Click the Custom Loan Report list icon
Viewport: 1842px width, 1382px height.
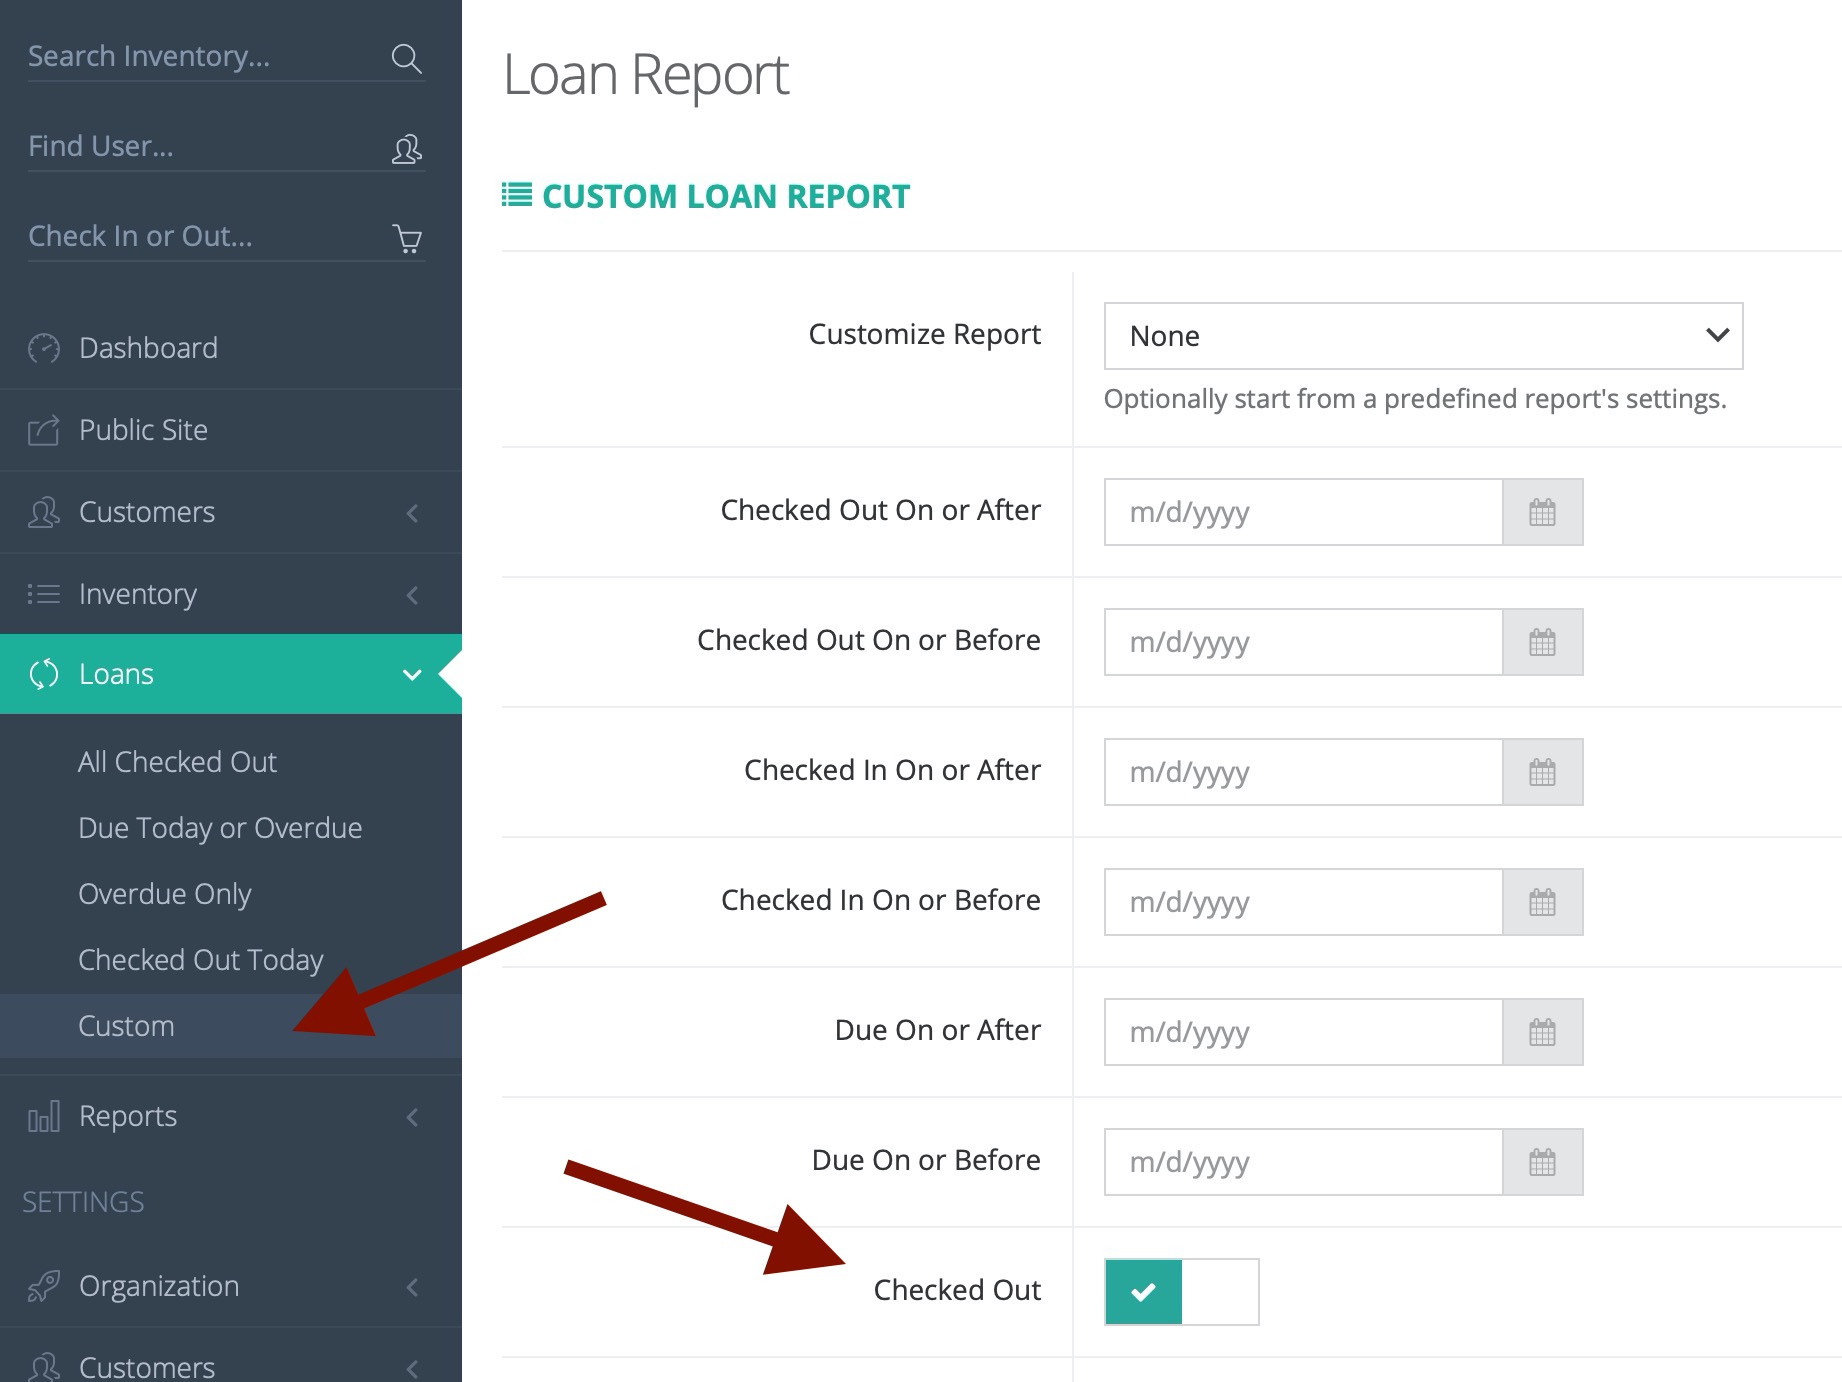517,195
